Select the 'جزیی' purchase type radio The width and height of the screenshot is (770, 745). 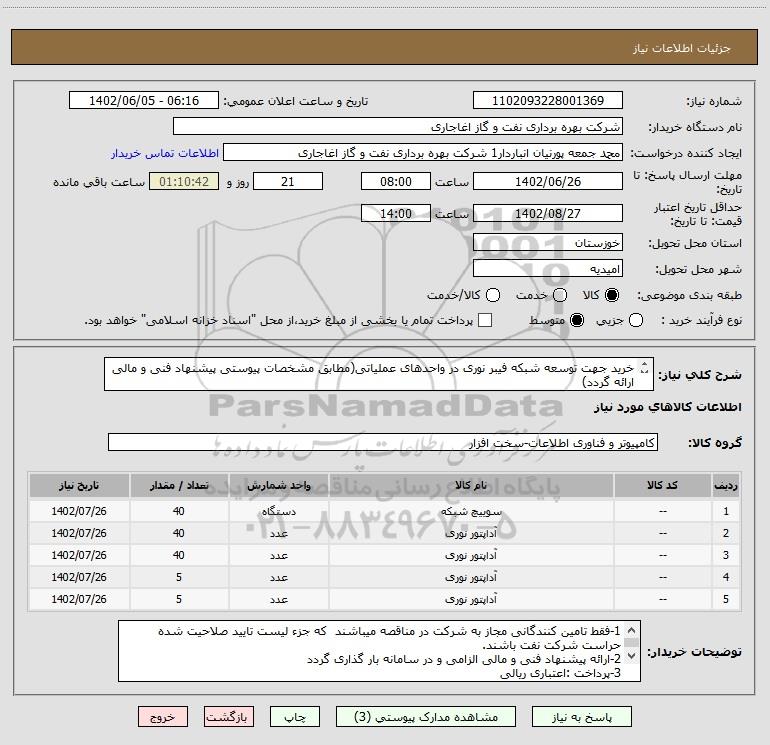(x=636, y=320)
